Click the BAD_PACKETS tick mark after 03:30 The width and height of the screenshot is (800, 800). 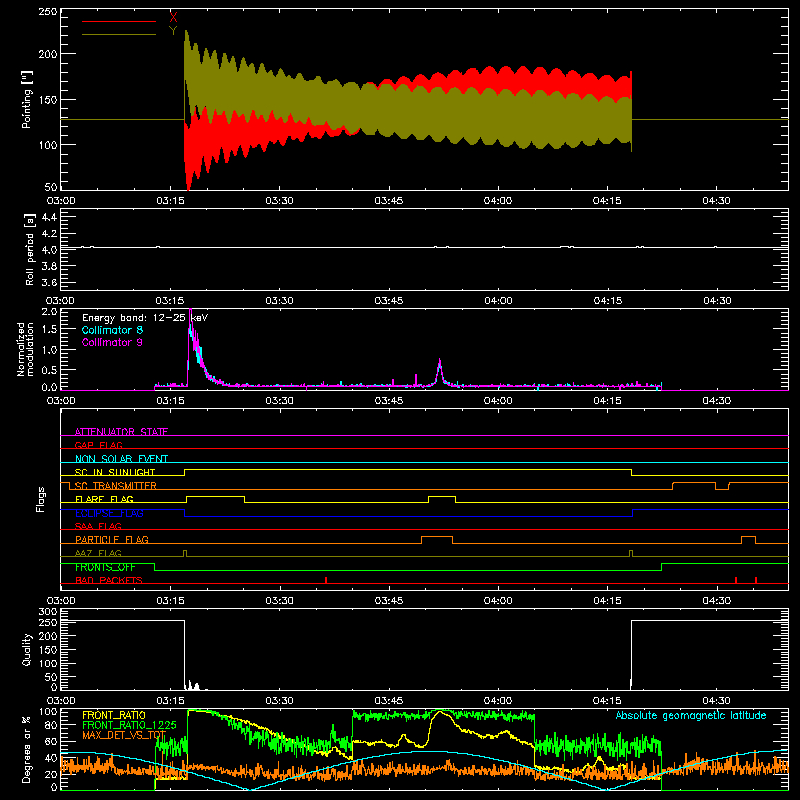326,580
